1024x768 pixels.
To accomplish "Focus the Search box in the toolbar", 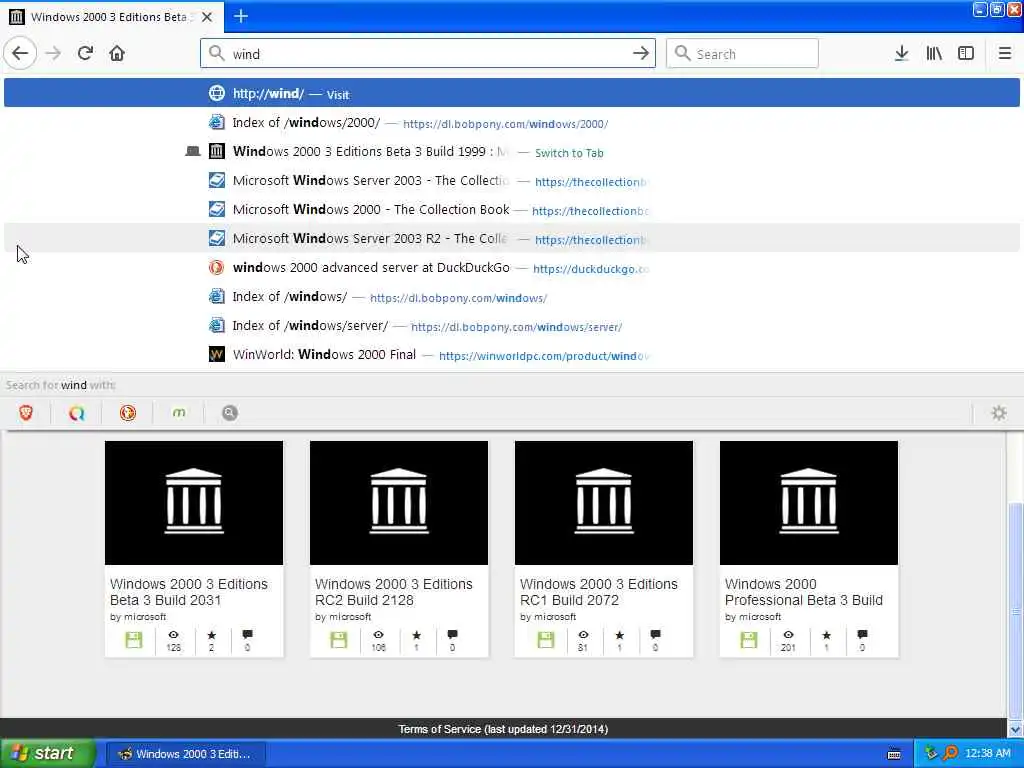I will [742, 54].
